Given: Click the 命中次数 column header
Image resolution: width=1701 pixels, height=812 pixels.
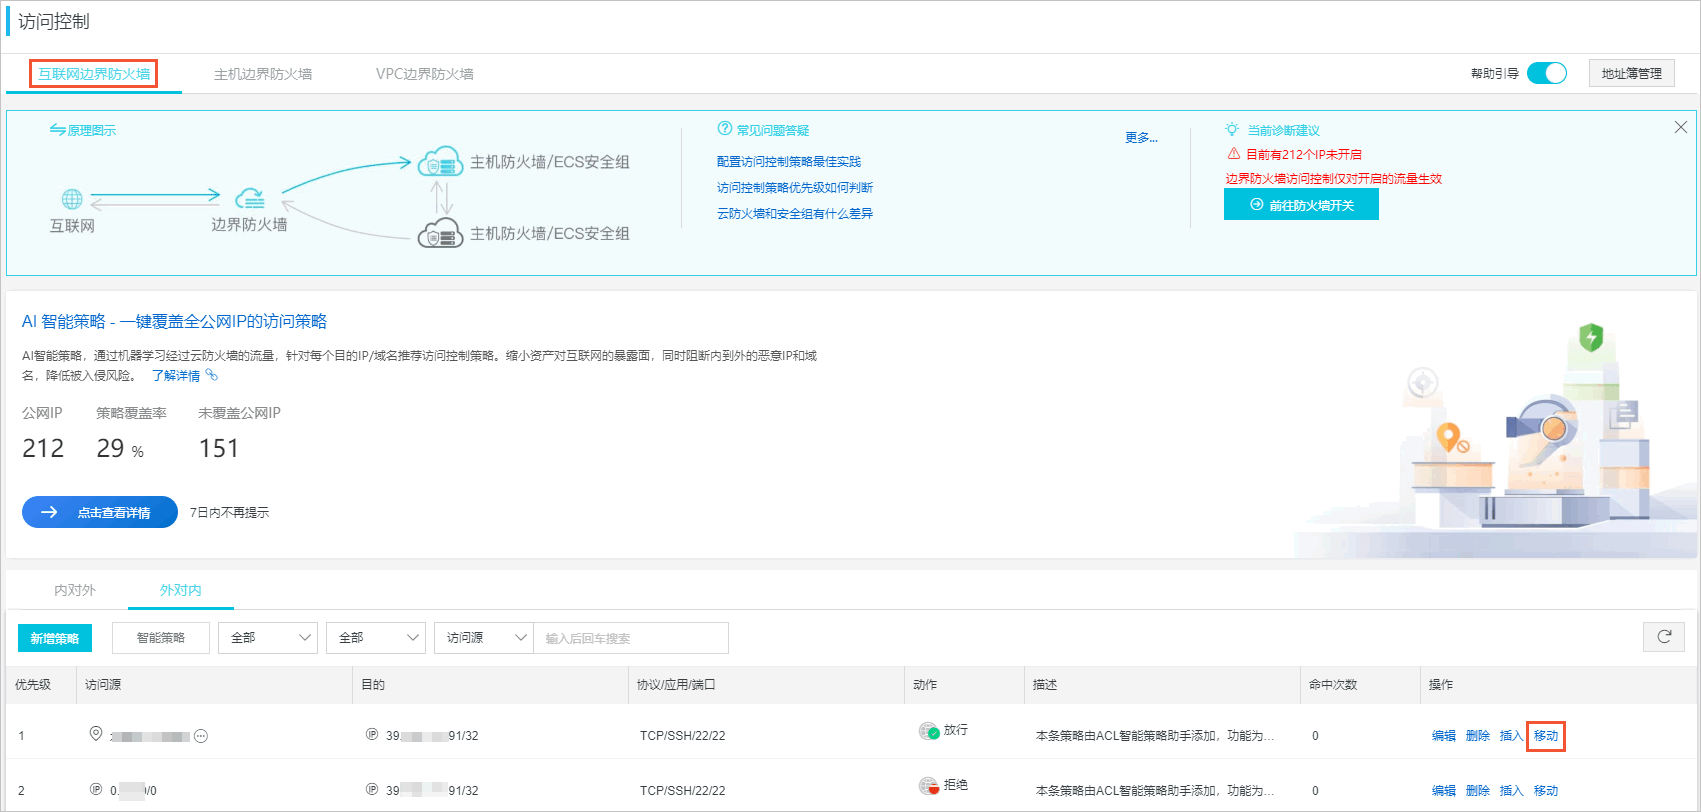Looking at the screenshot, I should tap(1333, 685).
